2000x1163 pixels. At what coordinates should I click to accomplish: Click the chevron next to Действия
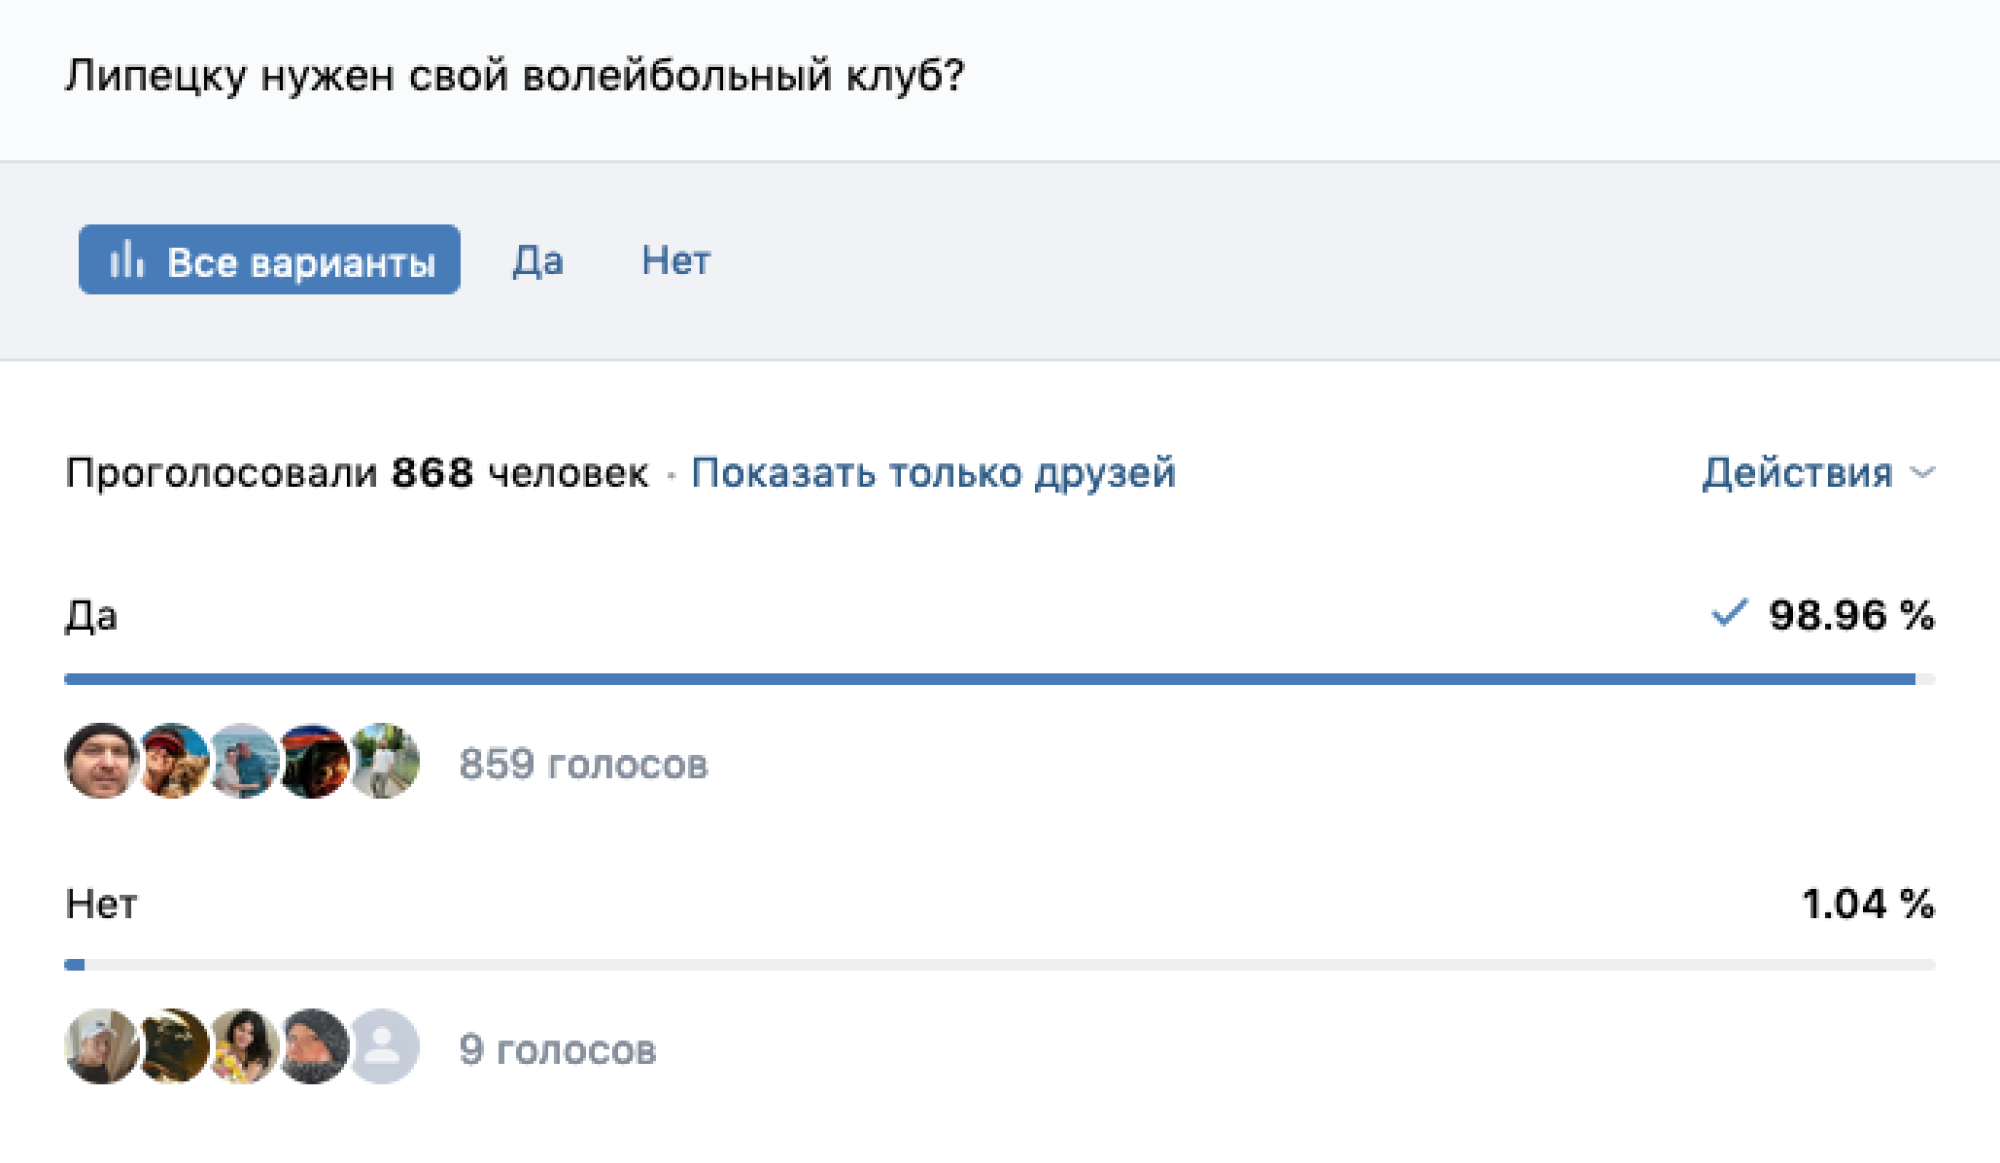1920,473
